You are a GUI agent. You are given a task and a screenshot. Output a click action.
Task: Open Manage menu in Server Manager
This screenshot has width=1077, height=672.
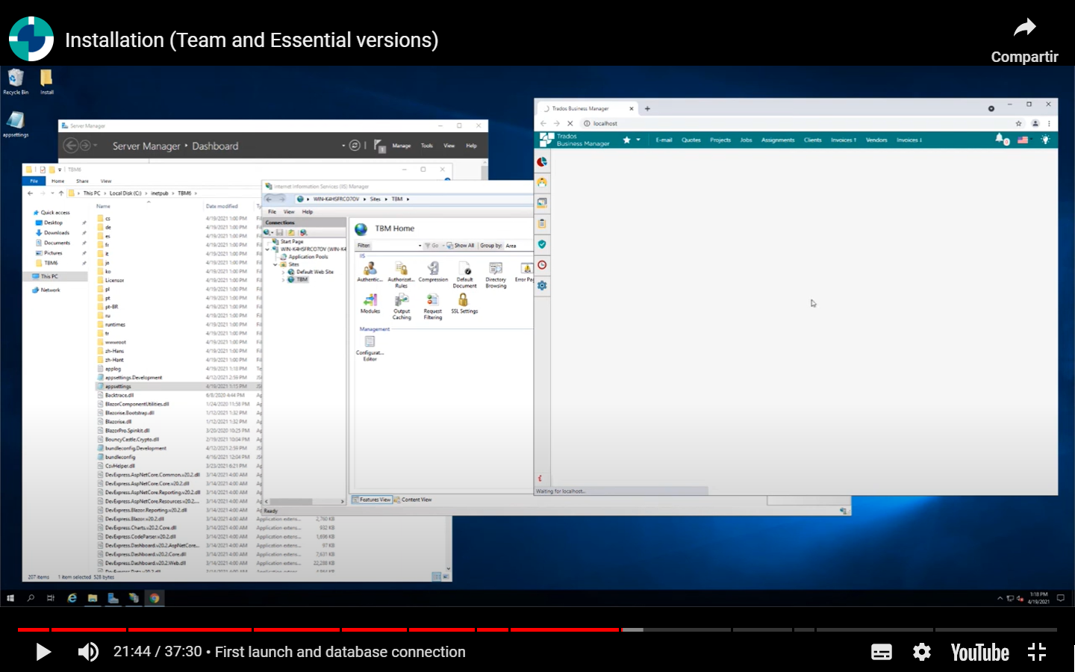pyautogui.click(x=401, y=146)
